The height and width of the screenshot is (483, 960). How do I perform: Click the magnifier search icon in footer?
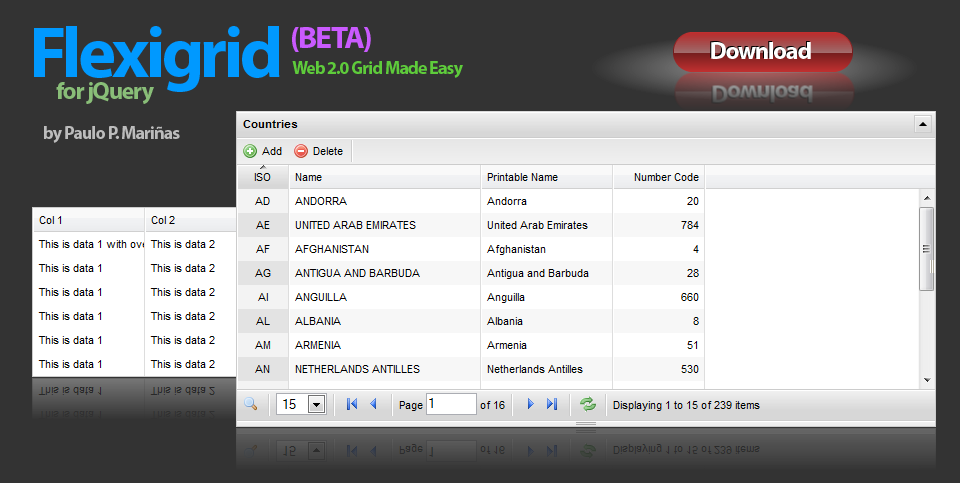click(x=250, y=404)
